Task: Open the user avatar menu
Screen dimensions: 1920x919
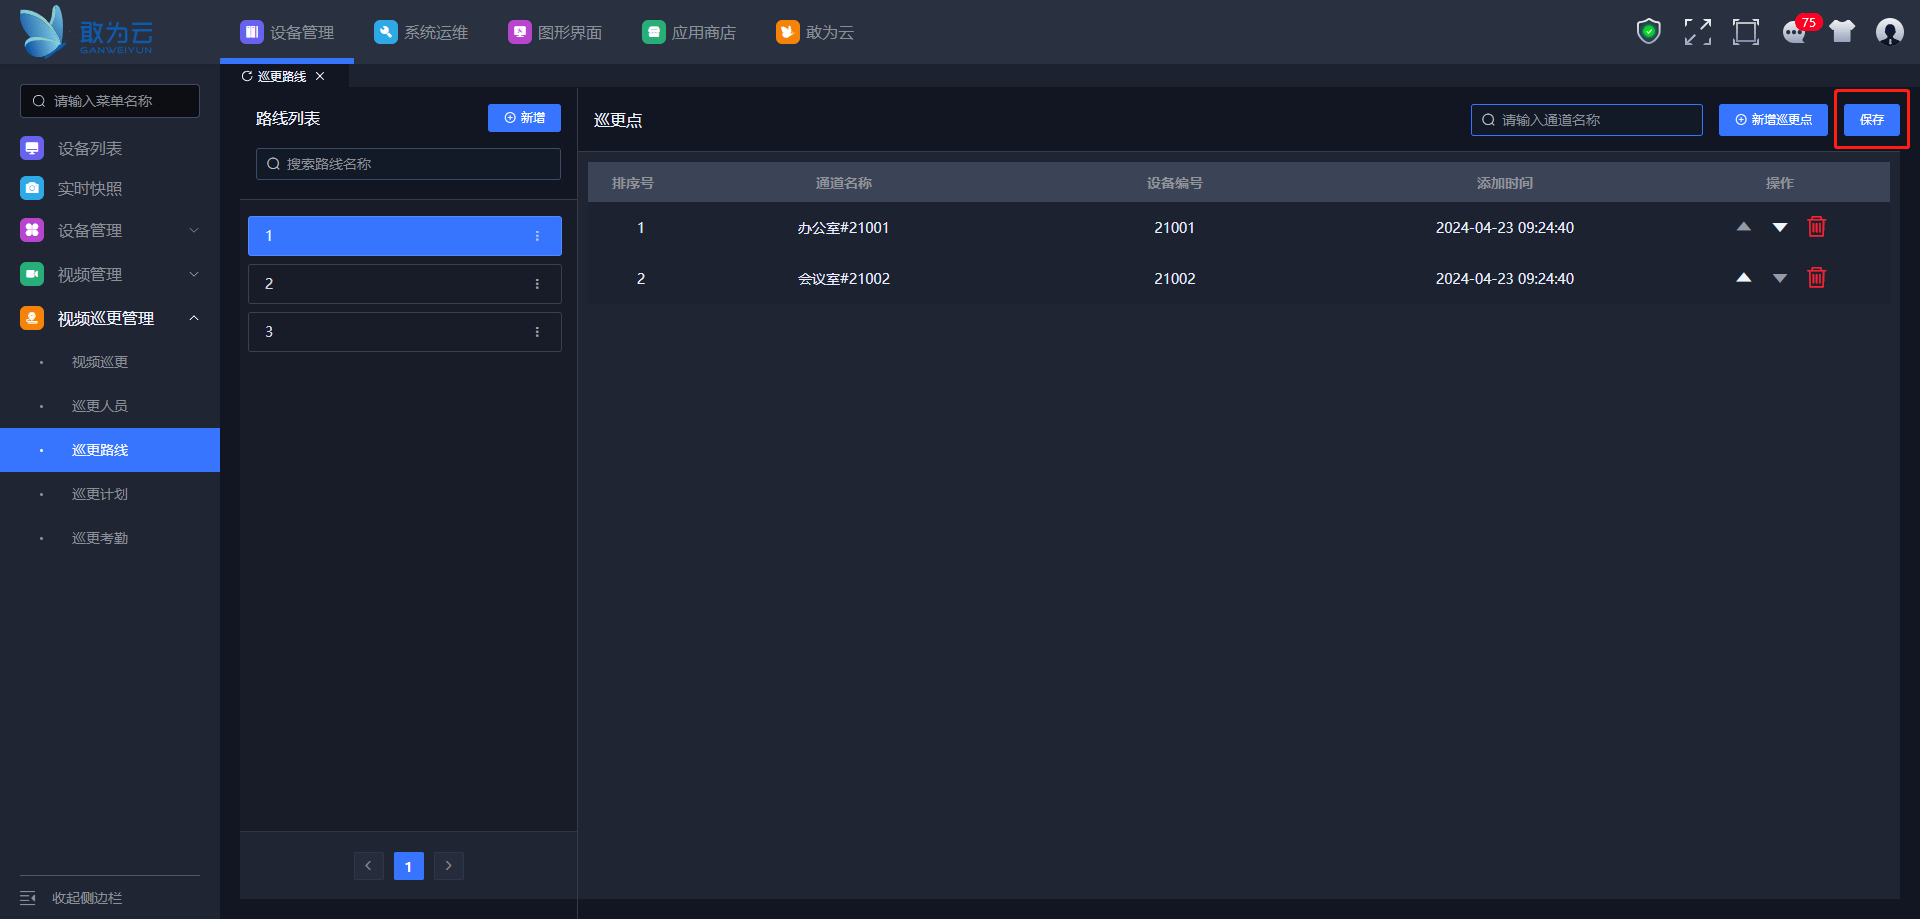Action: coord(1889,32)
